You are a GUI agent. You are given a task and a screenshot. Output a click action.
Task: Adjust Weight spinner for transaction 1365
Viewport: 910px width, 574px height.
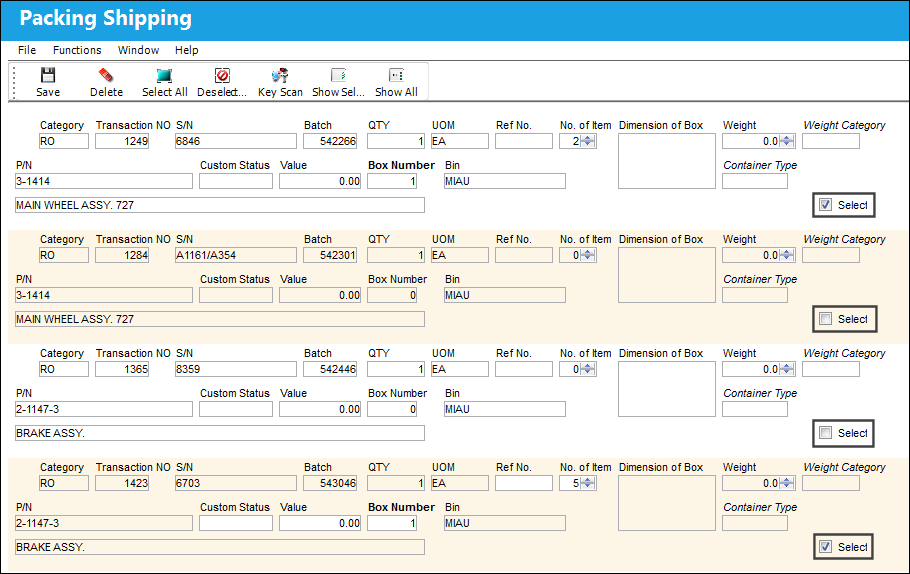[x=787, y=369]
